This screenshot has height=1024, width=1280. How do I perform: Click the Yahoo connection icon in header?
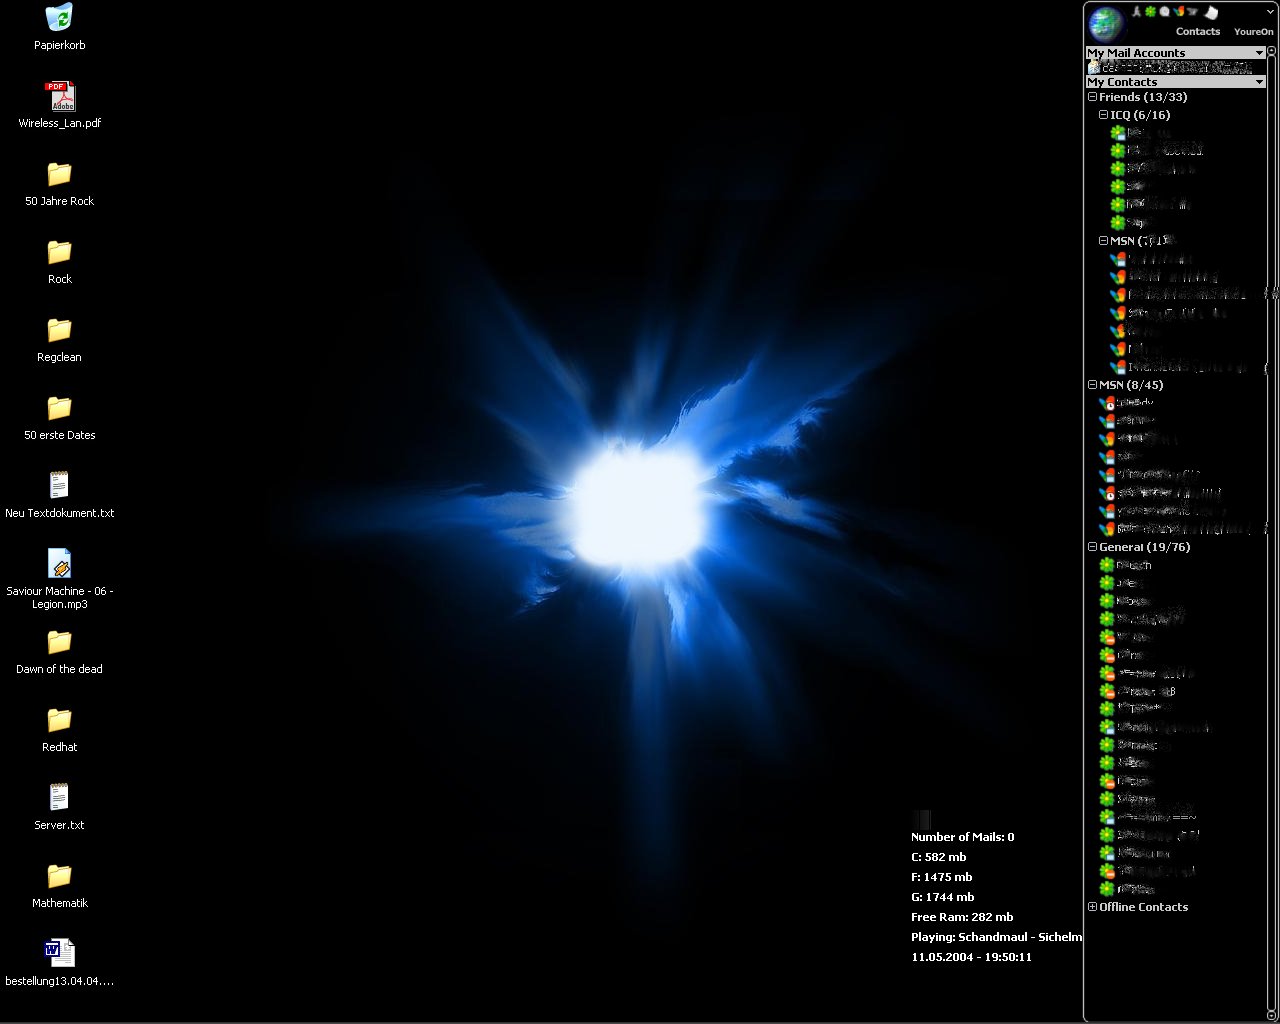[1193, 12]
